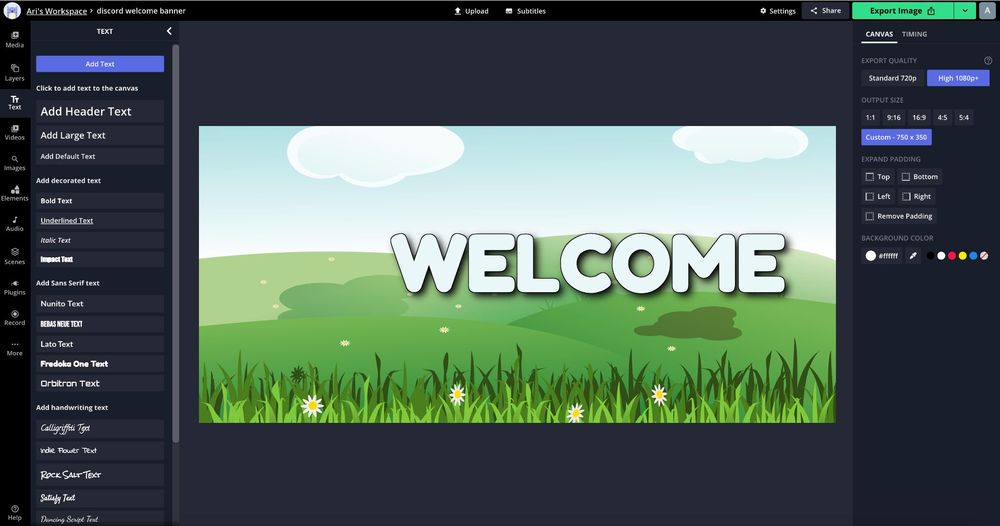The width and height of the screenshot is (1000, 526).
Task: Pick the eyedropper color tool
Action: pyautogui.click(x=913, y=256)
